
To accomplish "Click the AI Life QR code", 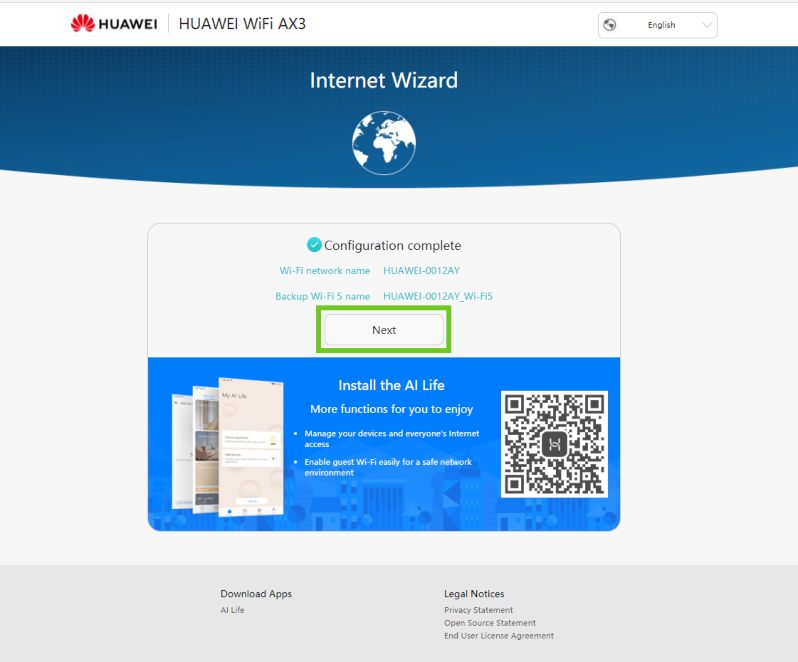I will click(554, 444).
